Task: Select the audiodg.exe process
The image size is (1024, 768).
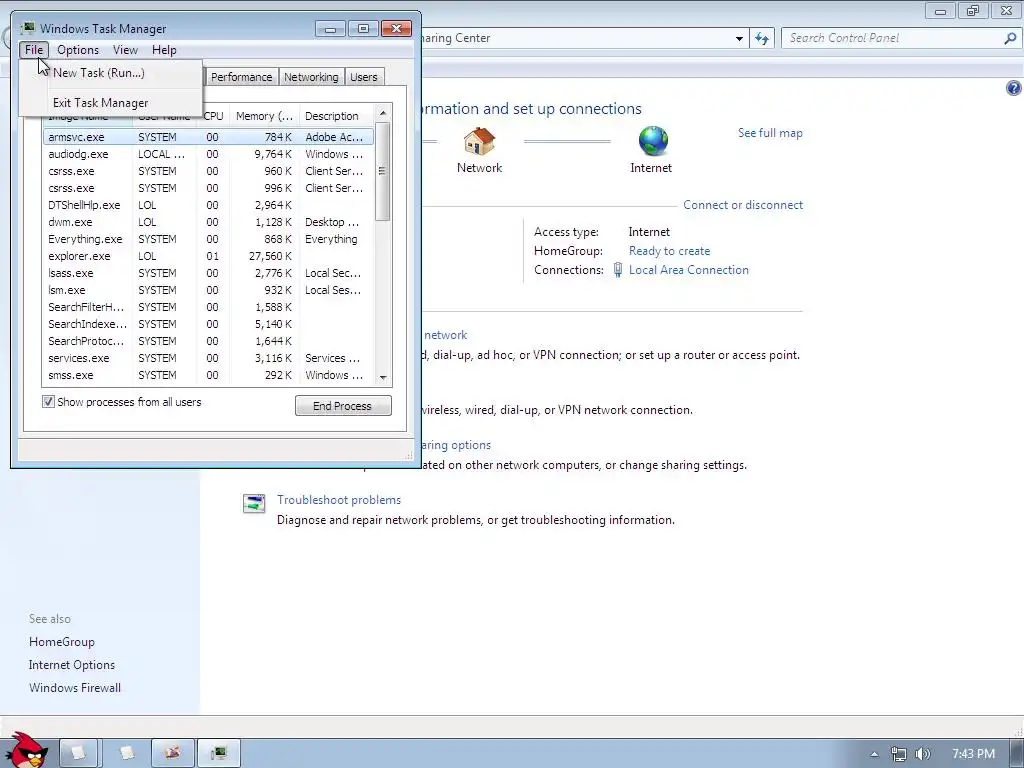Action: click(x=209, y=154)
